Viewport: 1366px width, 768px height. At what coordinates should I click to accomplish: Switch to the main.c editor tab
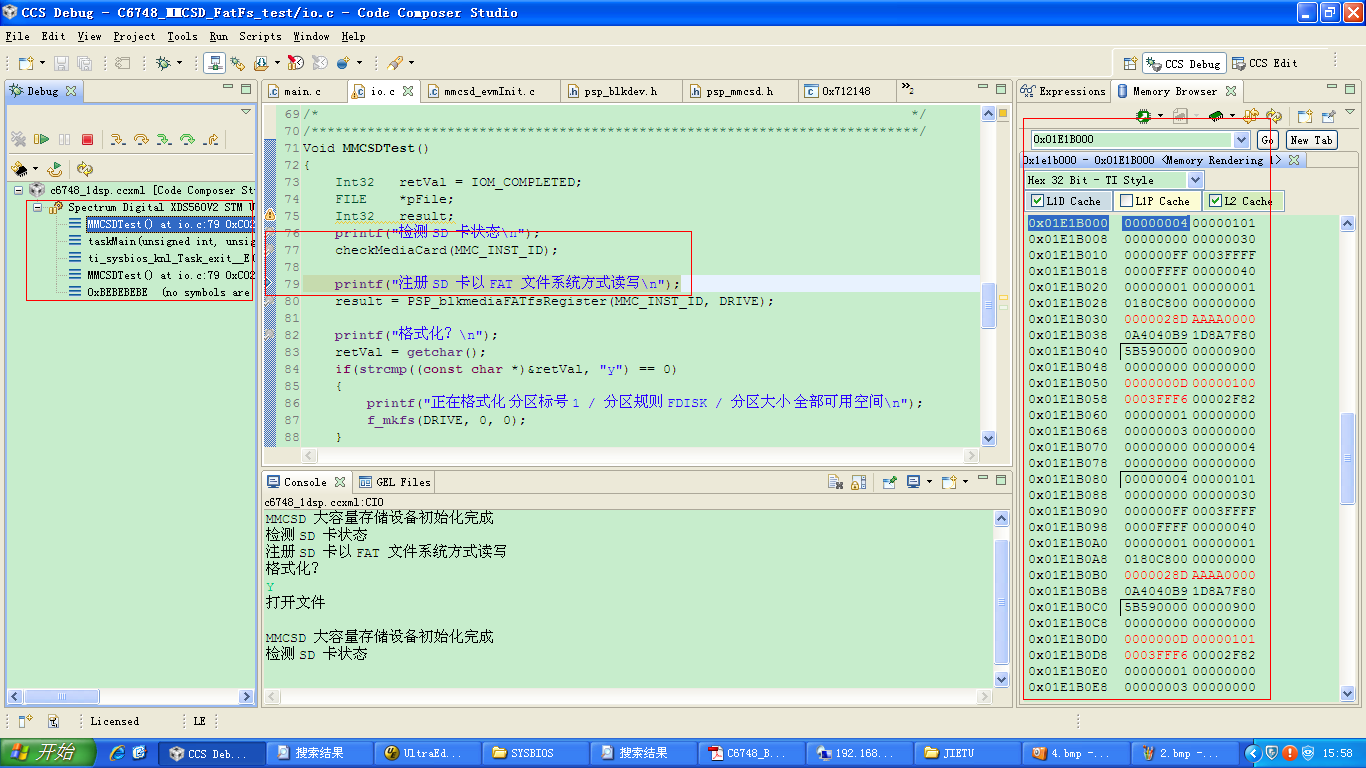pos(302,91)
